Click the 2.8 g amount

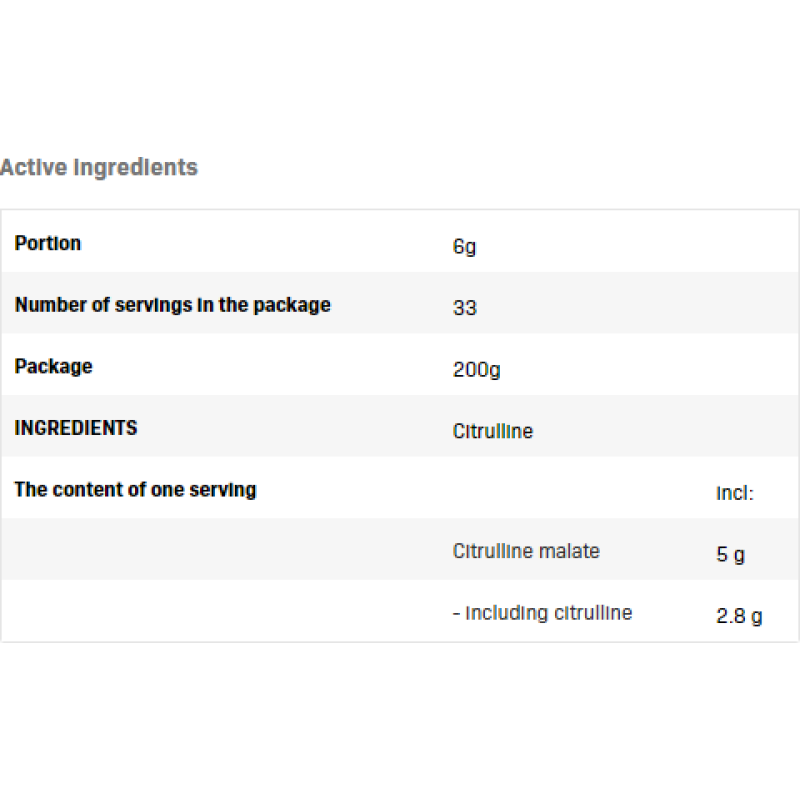point(739,617)
